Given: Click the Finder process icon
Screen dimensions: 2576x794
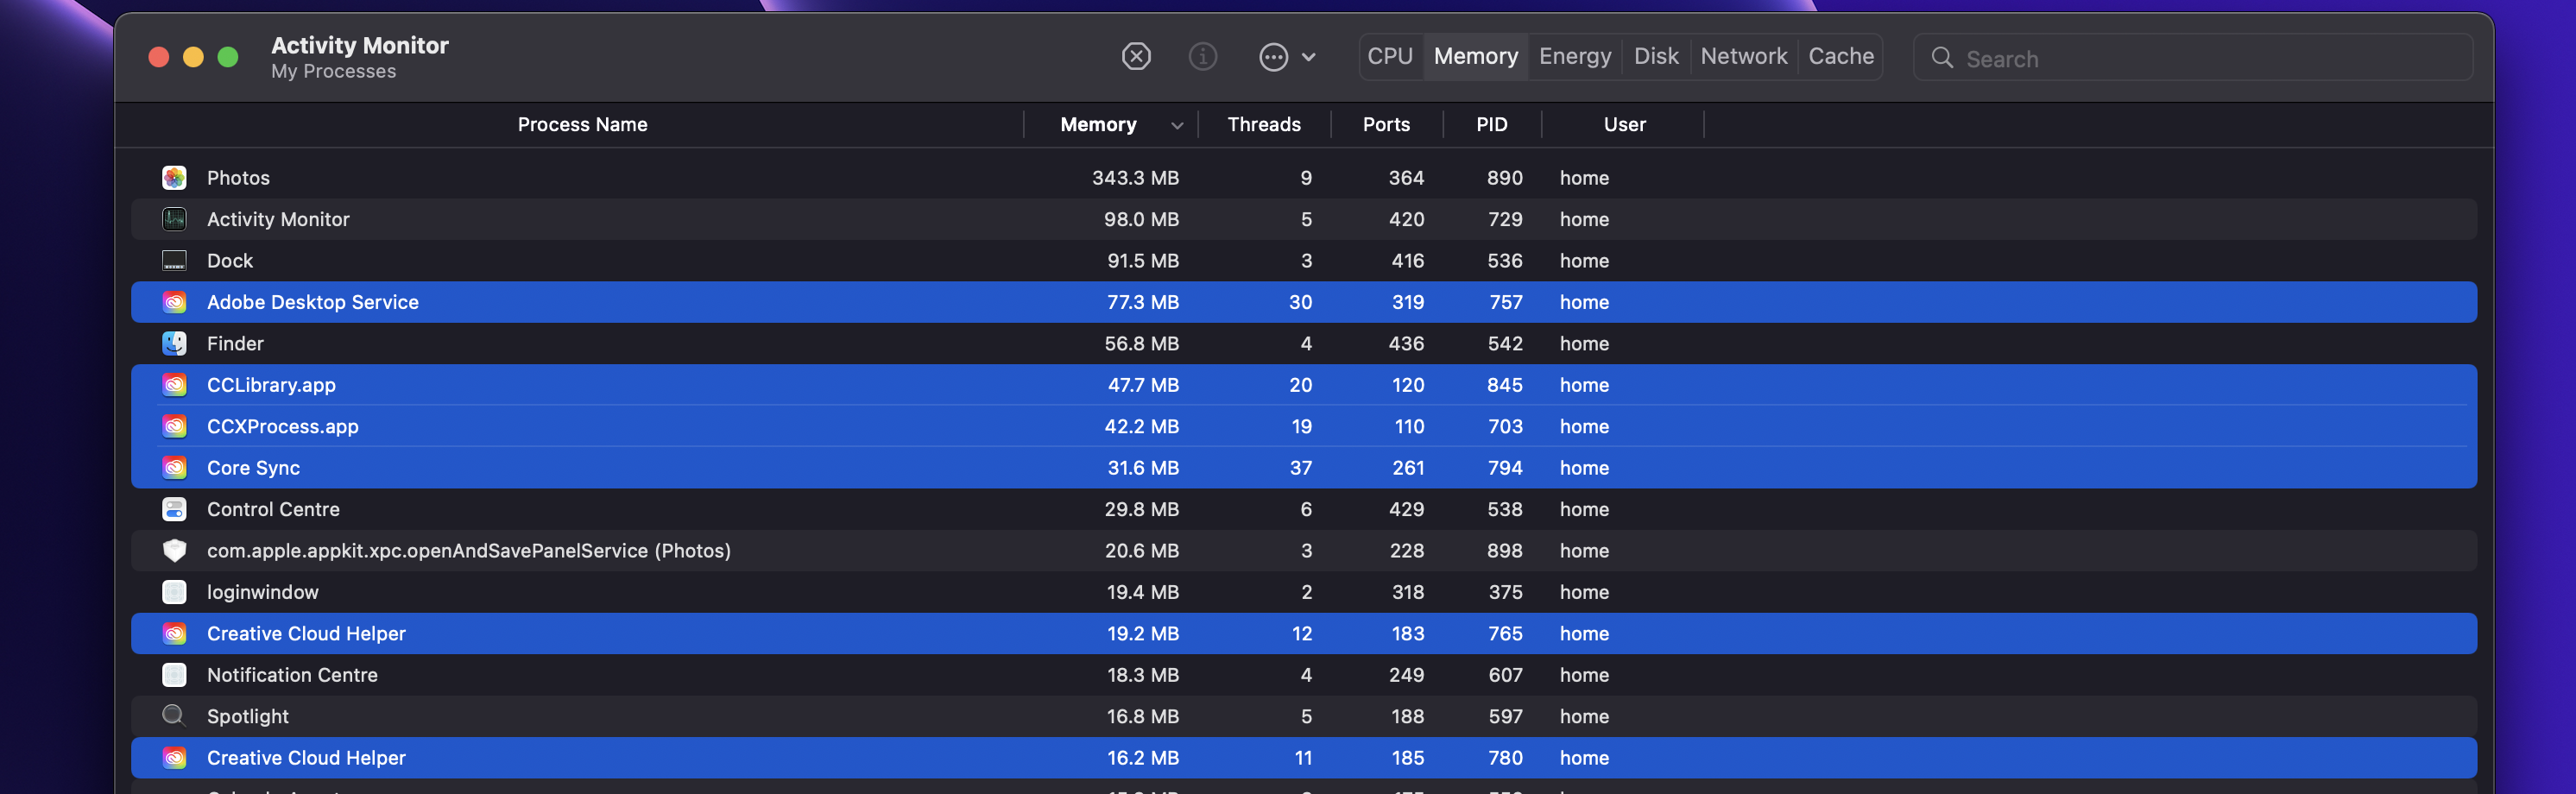Looking at the screenshot, I should (x=174, y=344).
